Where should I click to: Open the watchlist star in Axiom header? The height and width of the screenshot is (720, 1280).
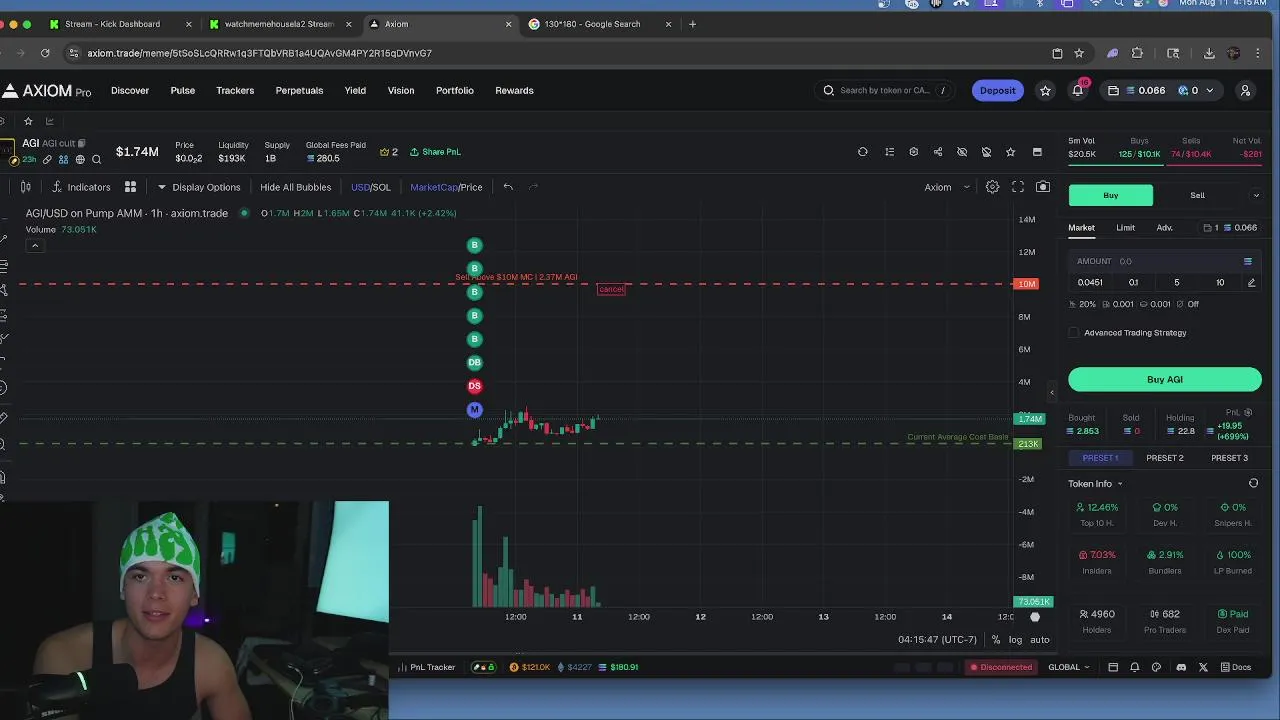pos(1045,90)
